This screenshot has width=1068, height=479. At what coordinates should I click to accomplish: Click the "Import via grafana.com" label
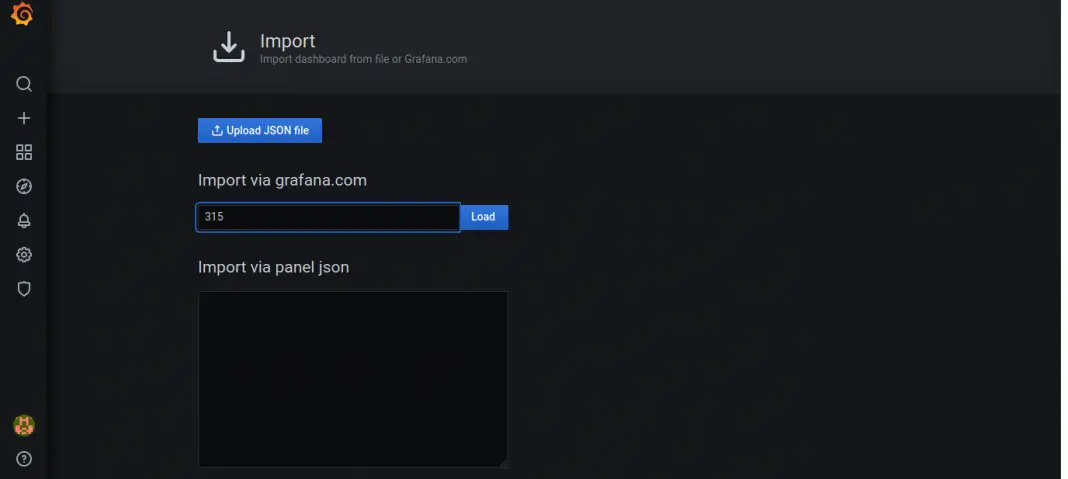(282, 181)
